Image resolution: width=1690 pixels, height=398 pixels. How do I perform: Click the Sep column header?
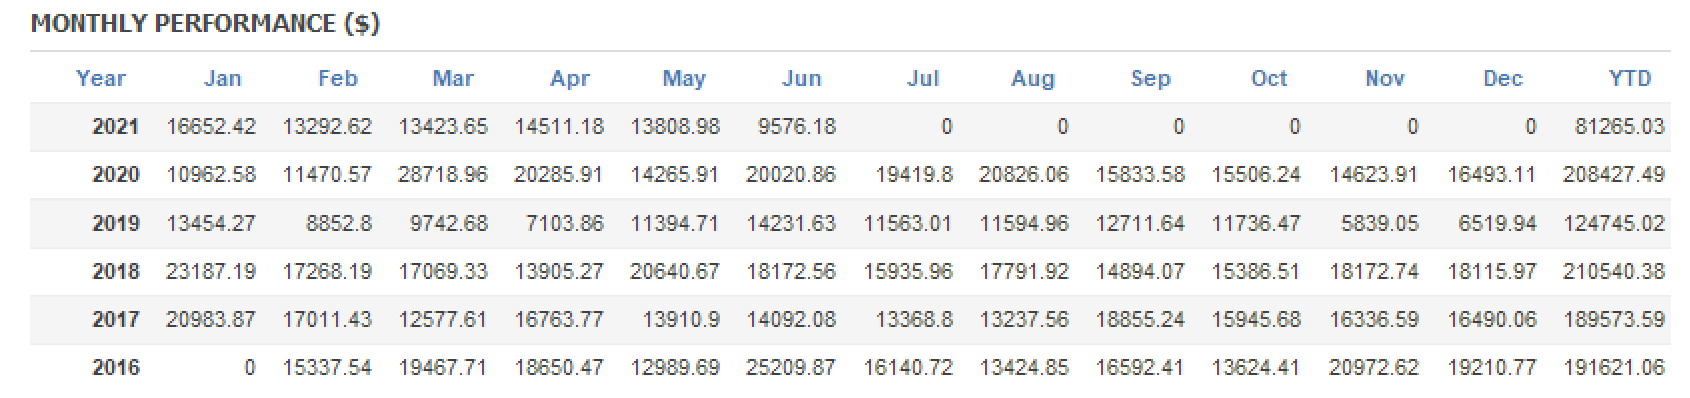pos(1150,78)
